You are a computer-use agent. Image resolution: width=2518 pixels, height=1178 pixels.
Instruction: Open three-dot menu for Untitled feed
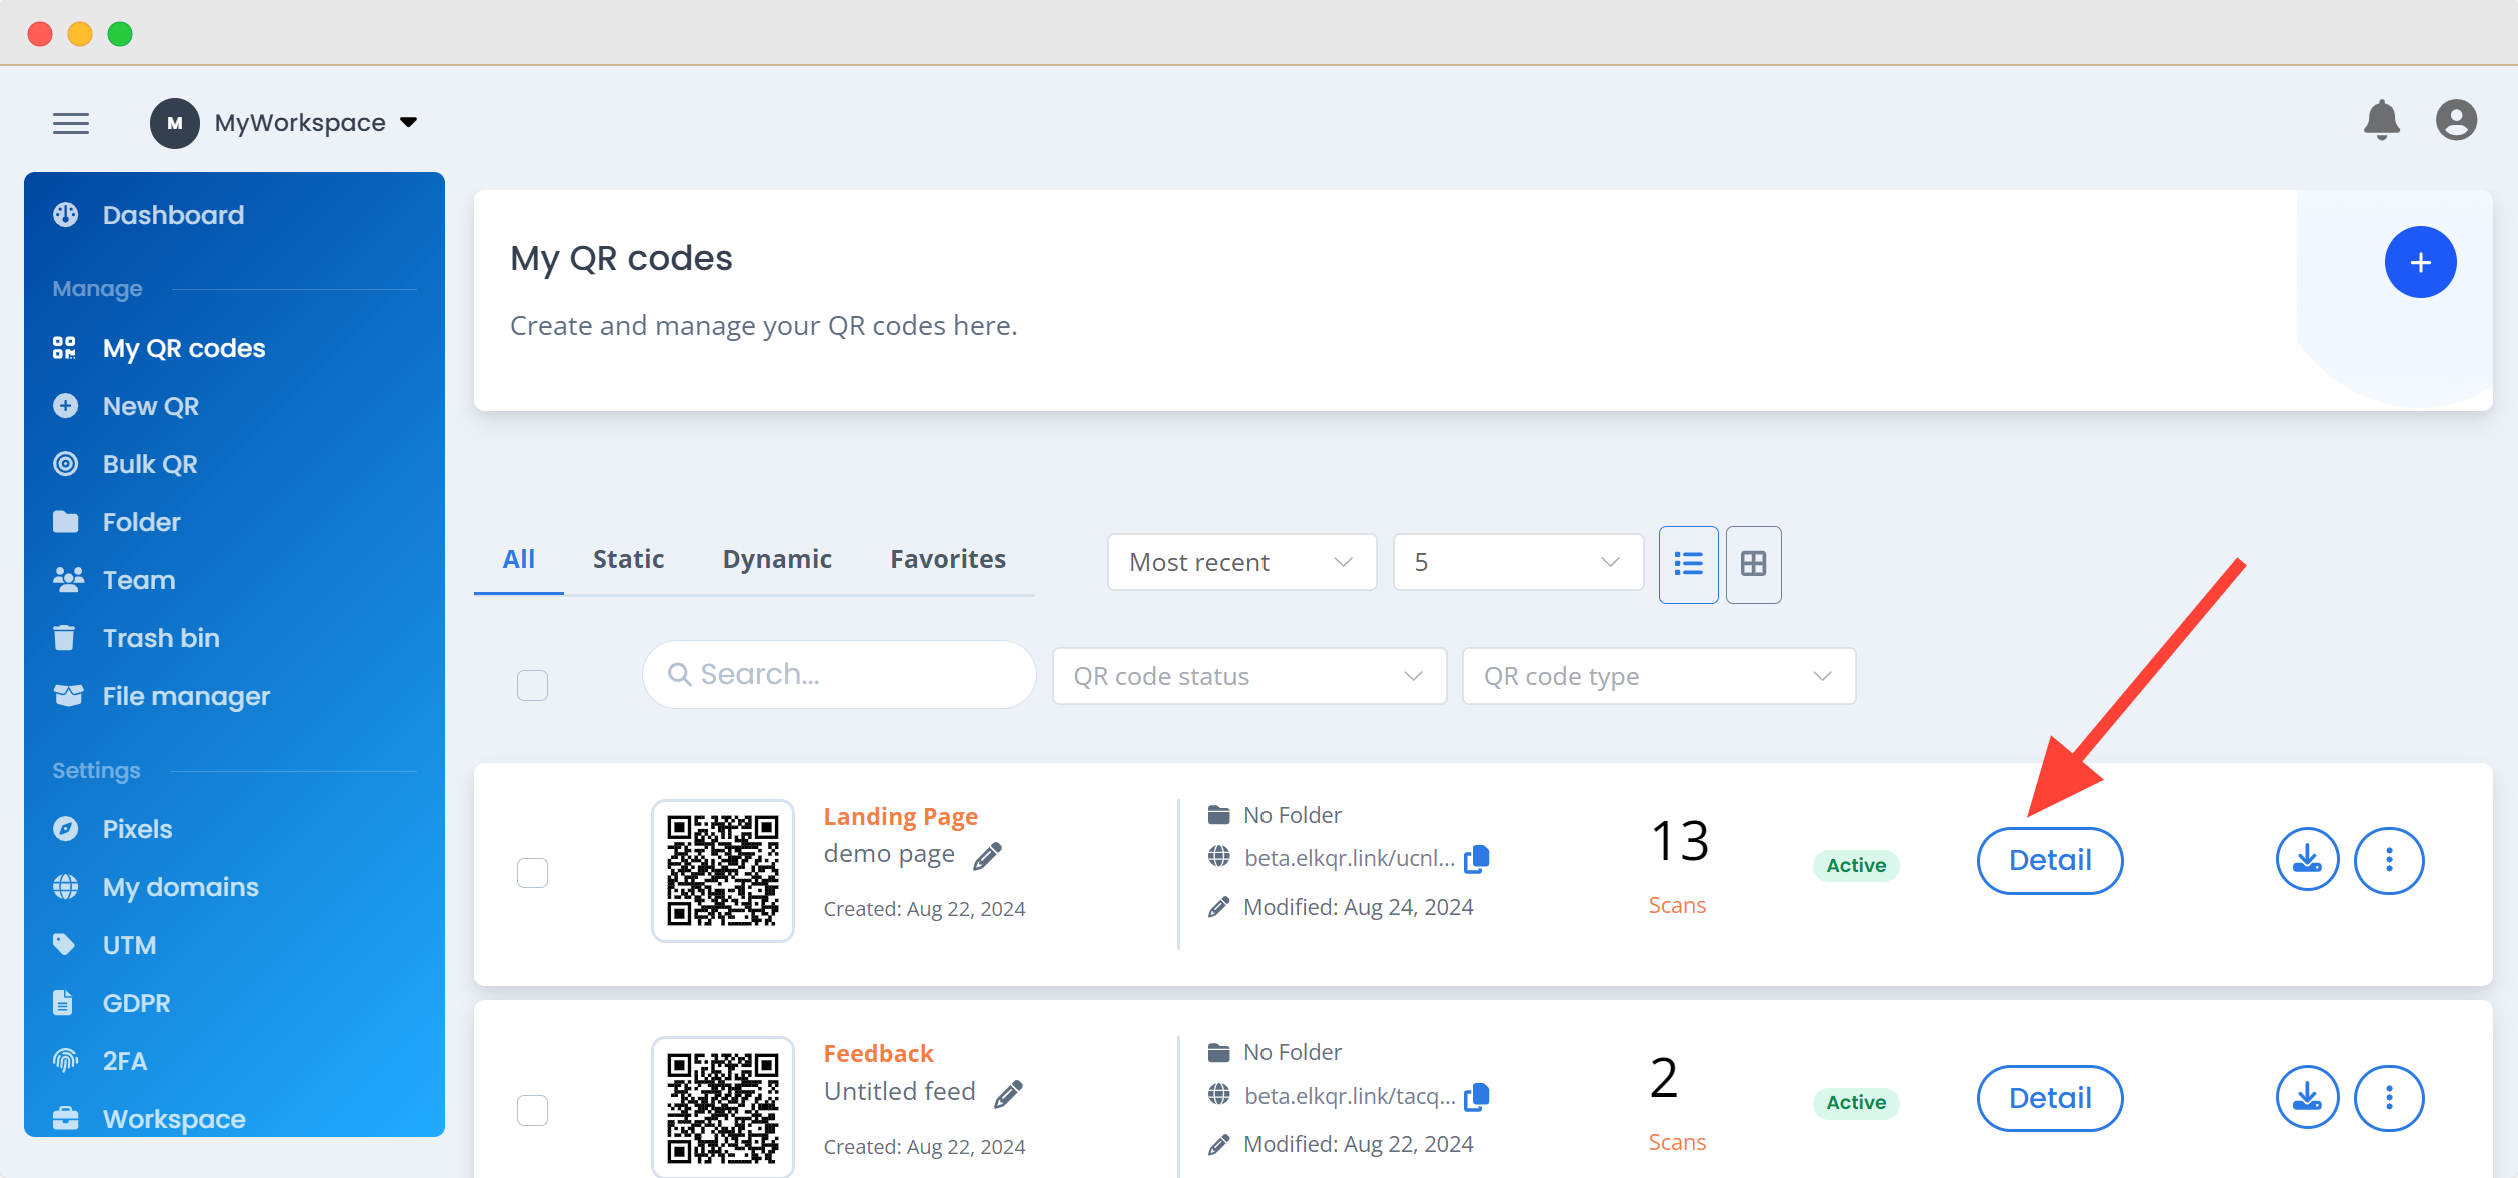[2388, 1098]
